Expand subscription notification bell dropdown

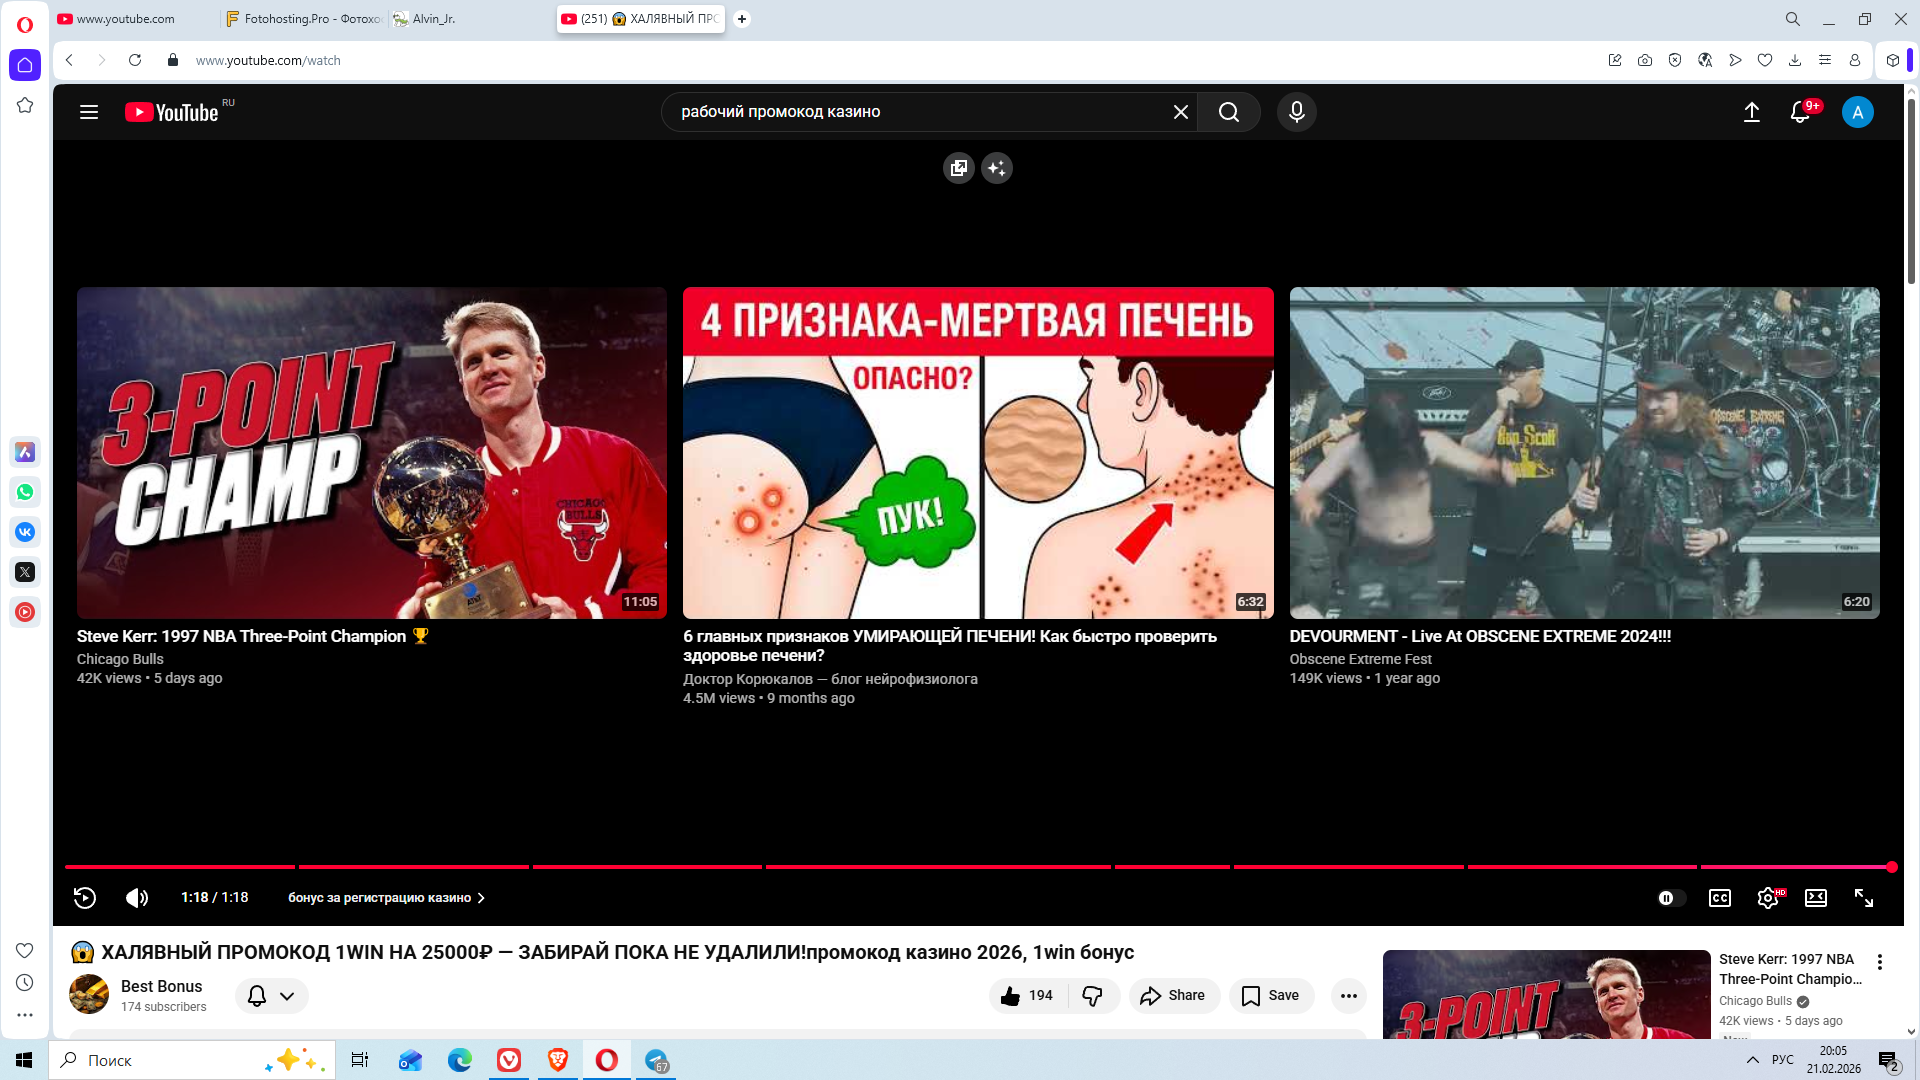coord(272,996)
